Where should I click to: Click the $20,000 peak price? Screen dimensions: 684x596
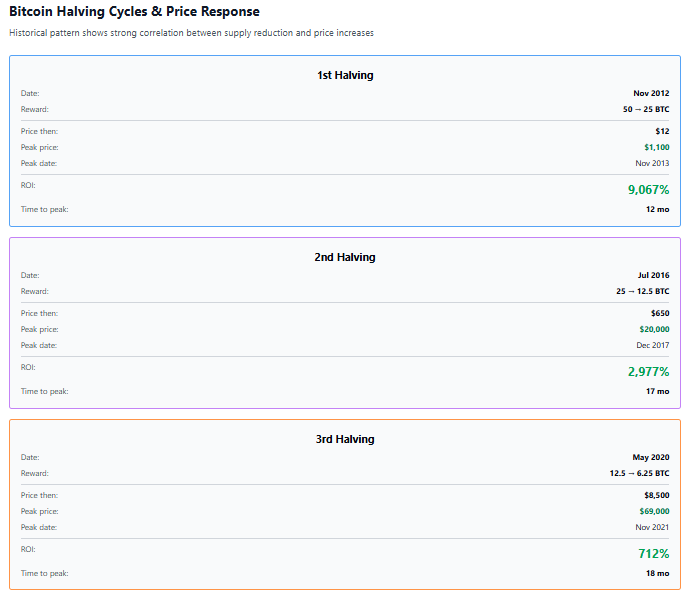654,329
